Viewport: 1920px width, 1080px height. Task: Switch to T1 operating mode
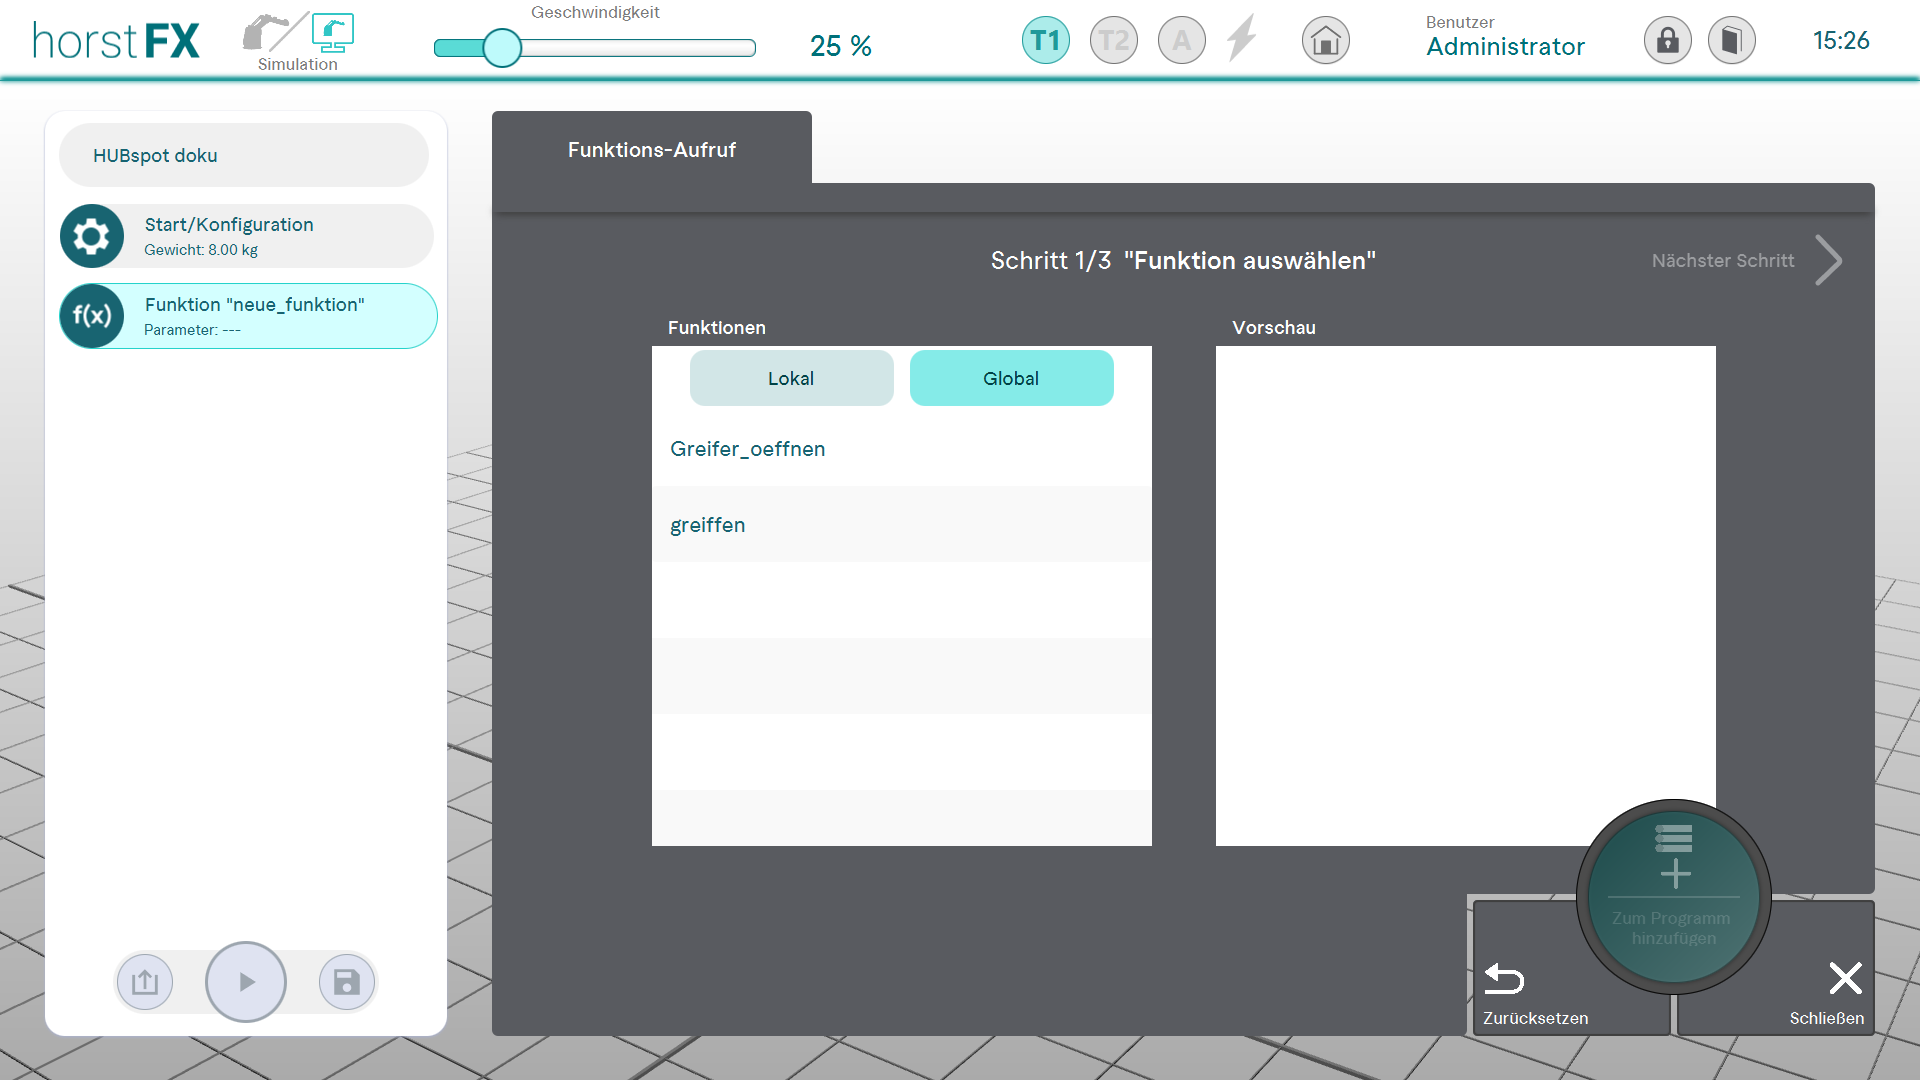coord(1045,41)
